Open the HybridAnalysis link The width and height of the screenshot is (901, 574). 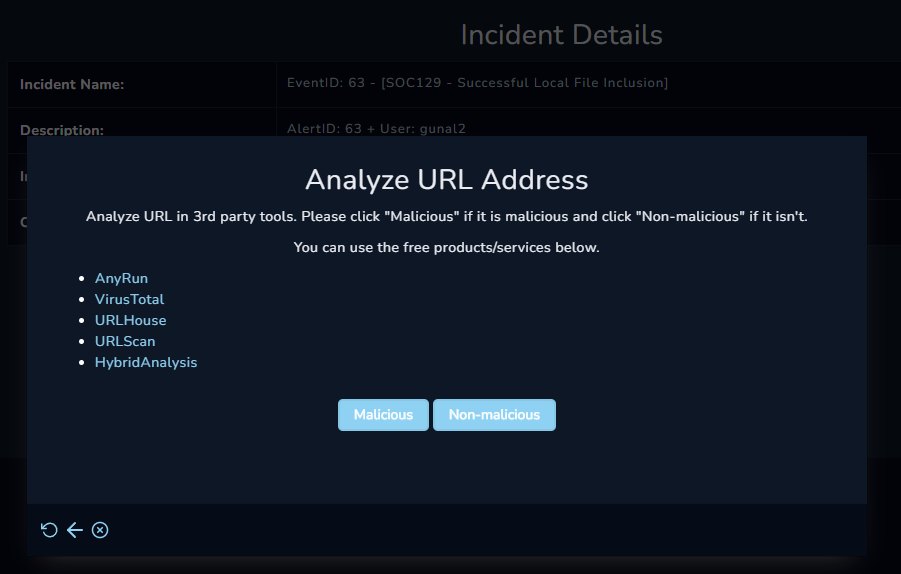(146, 363)
